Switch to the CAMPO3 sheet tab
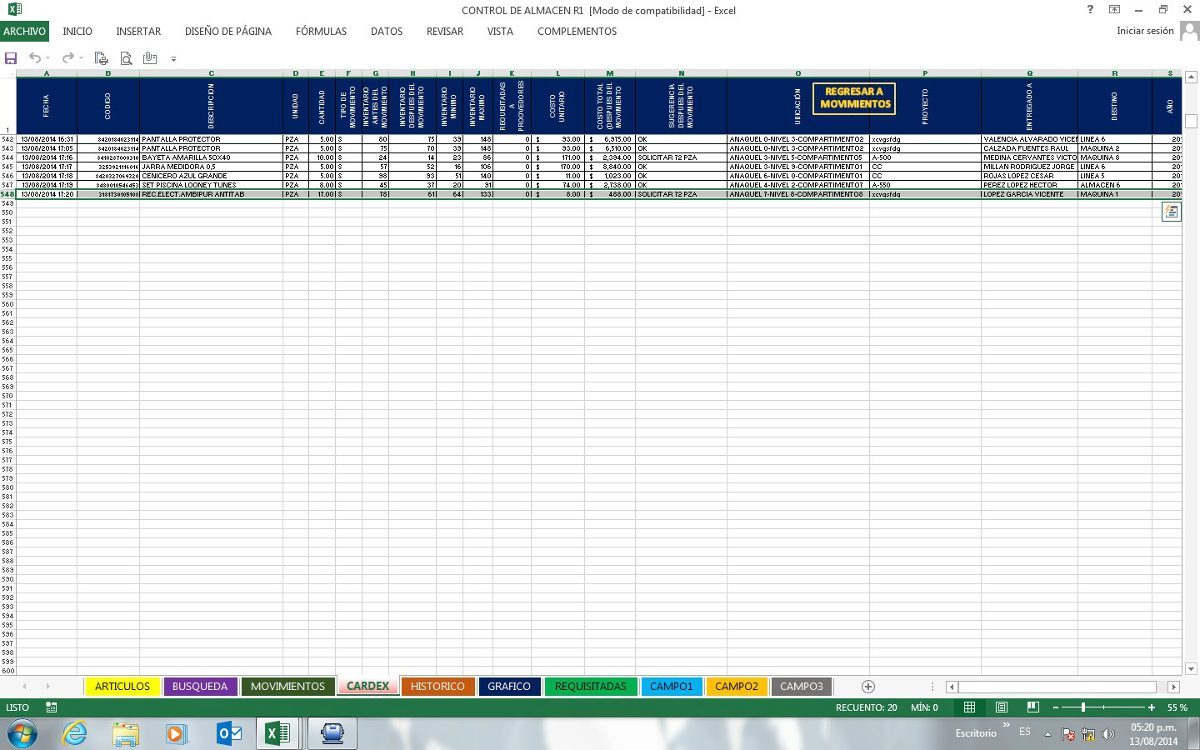This screenshot has height=750, width=1200. coord(801,686)
